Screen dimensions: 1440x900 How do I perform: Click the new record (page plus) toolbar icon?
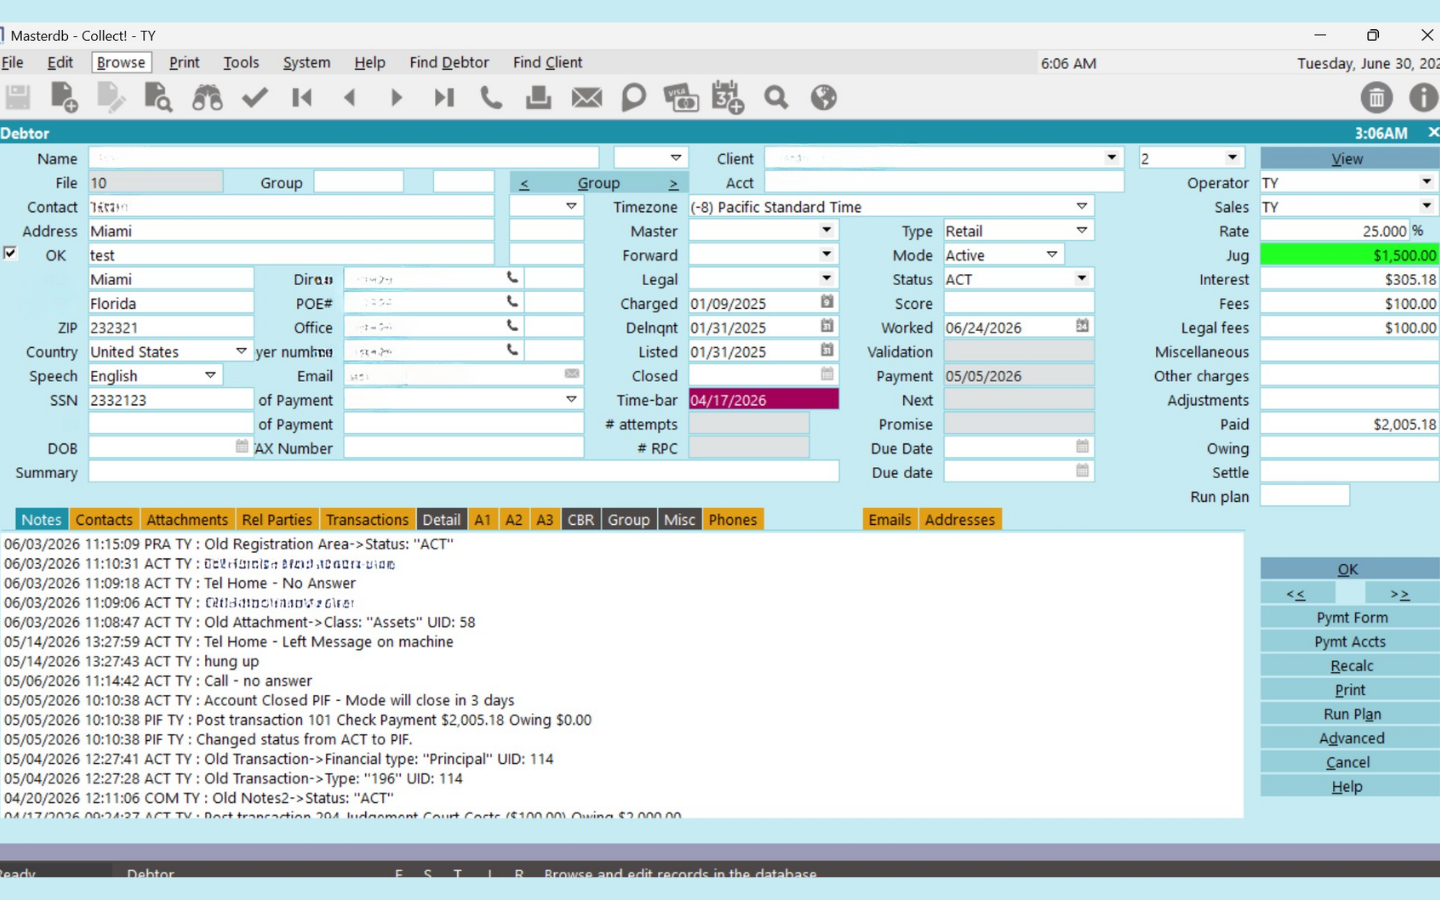(64, 98)
